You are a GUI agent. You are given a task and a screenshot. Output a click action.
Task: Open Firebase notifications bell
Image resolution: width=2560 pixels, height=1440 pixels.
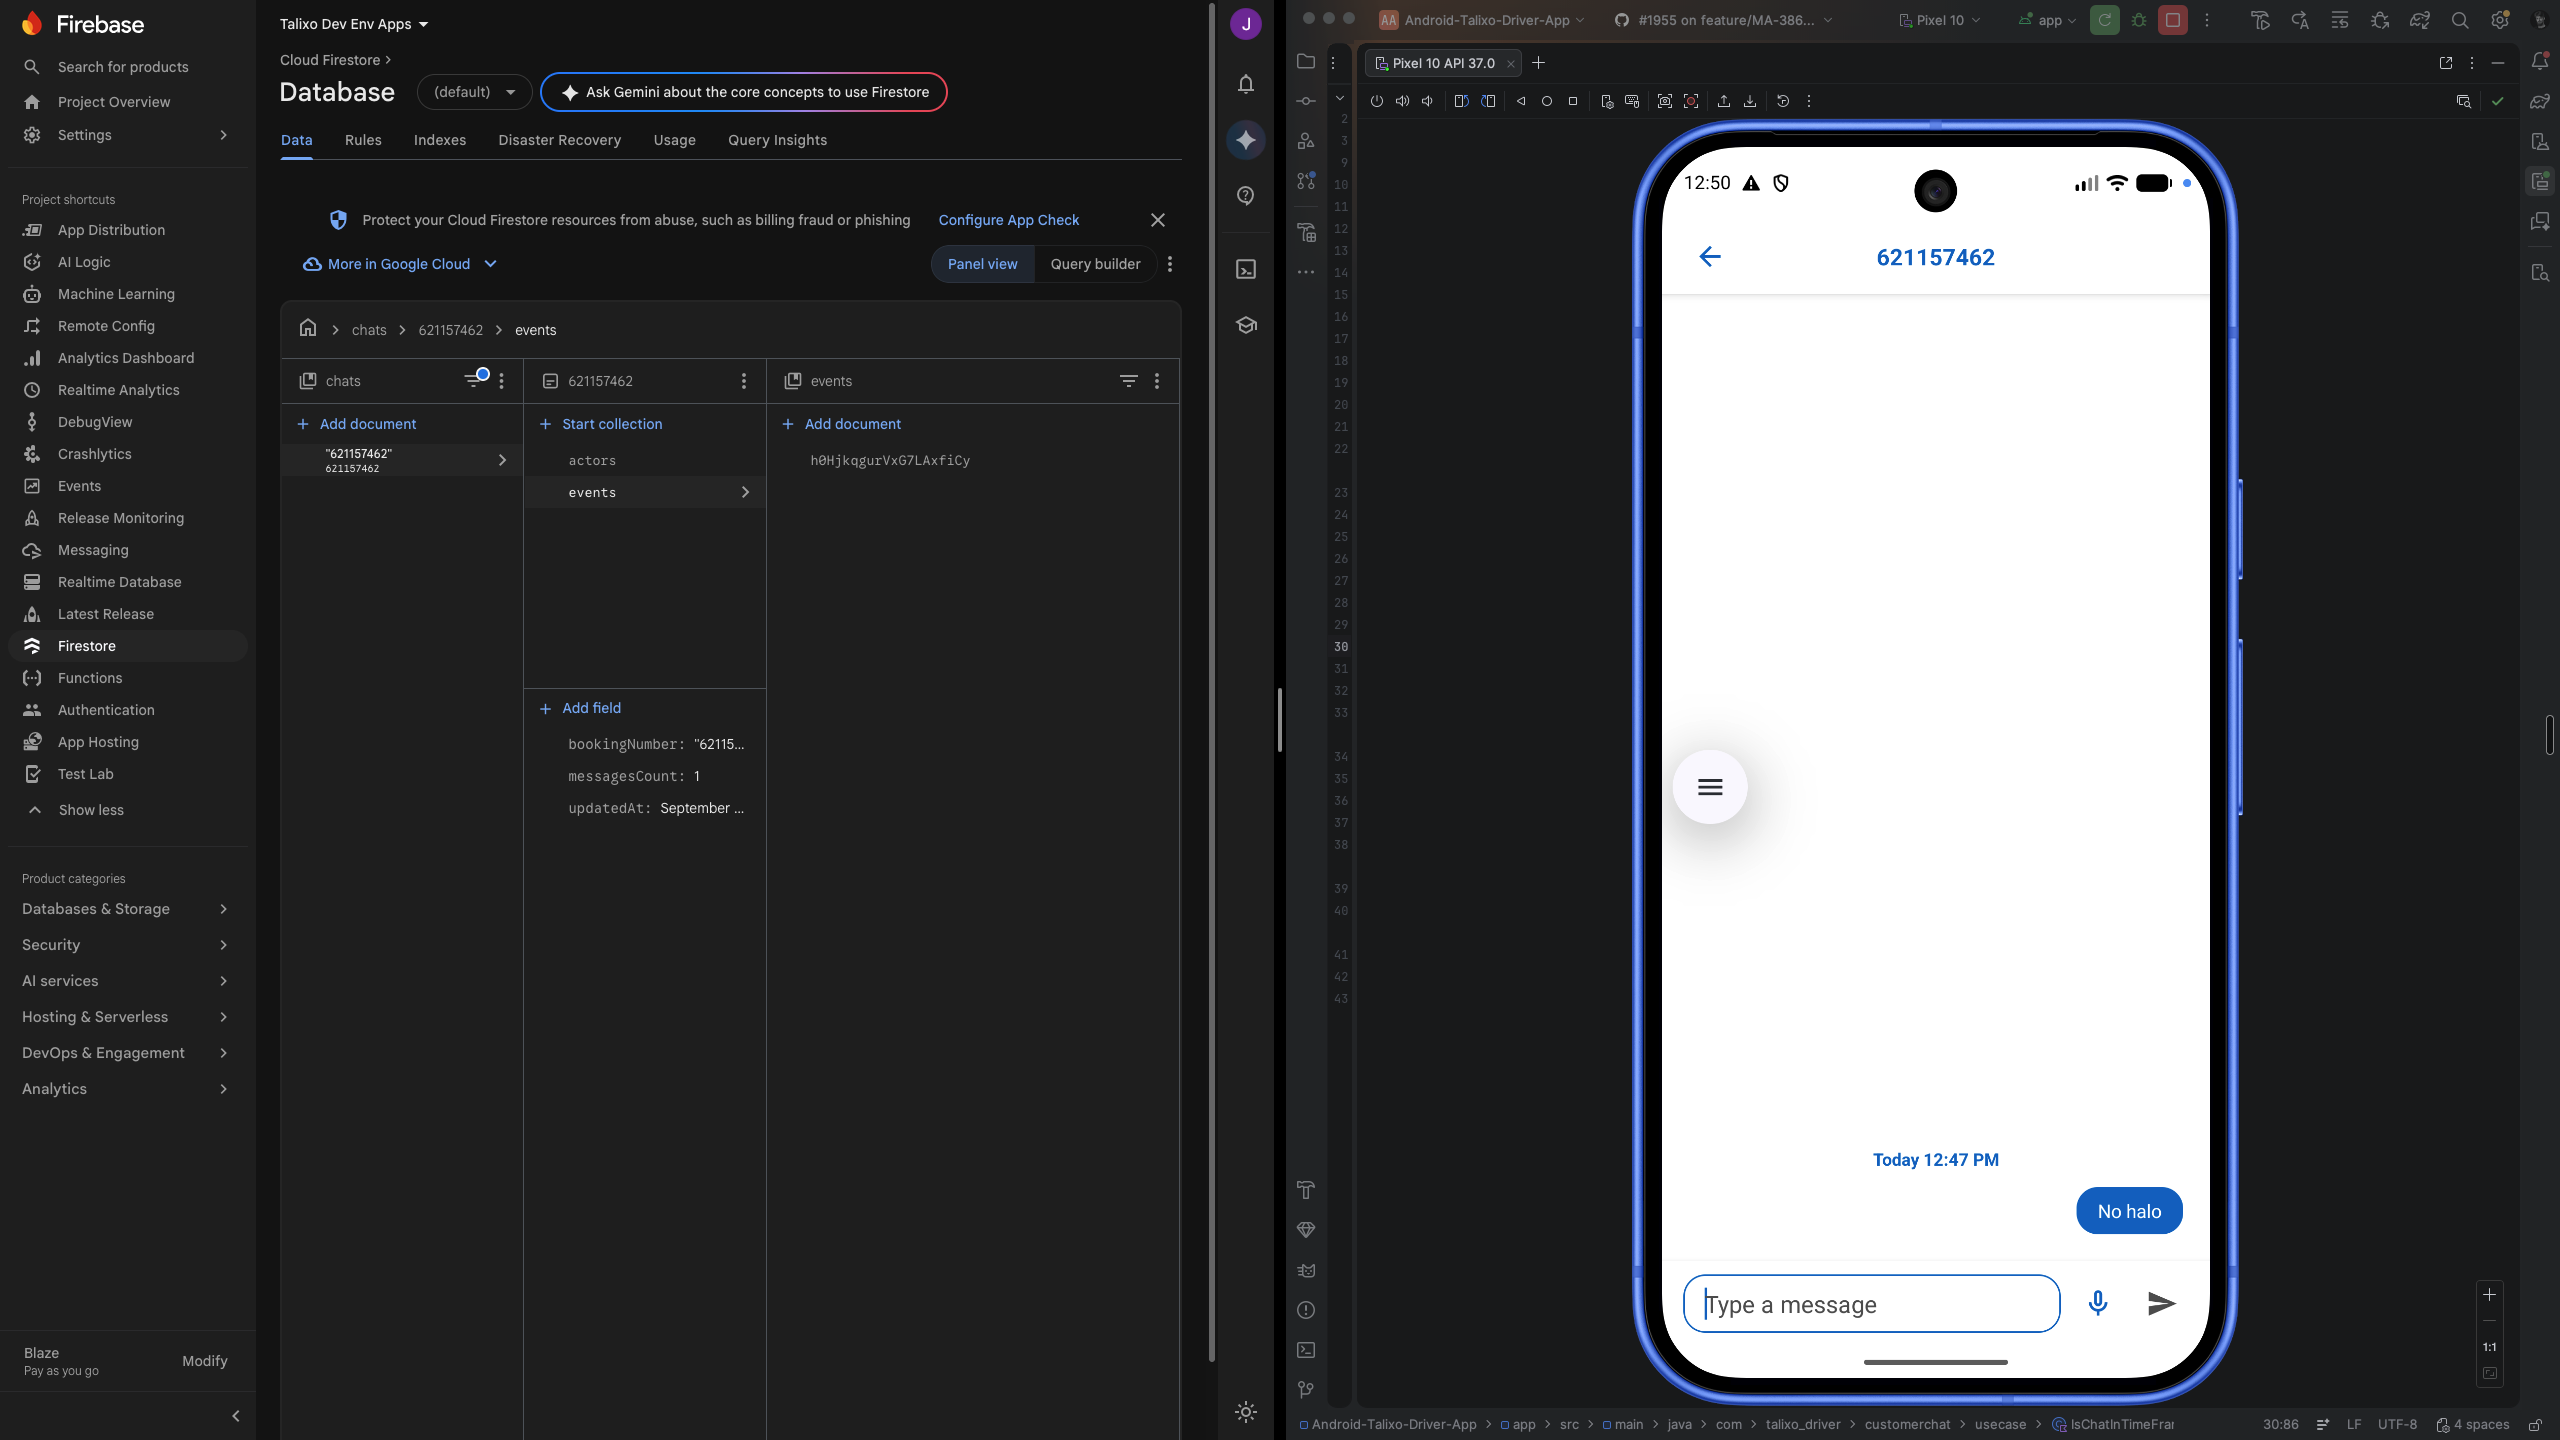tap(1246, 84)
